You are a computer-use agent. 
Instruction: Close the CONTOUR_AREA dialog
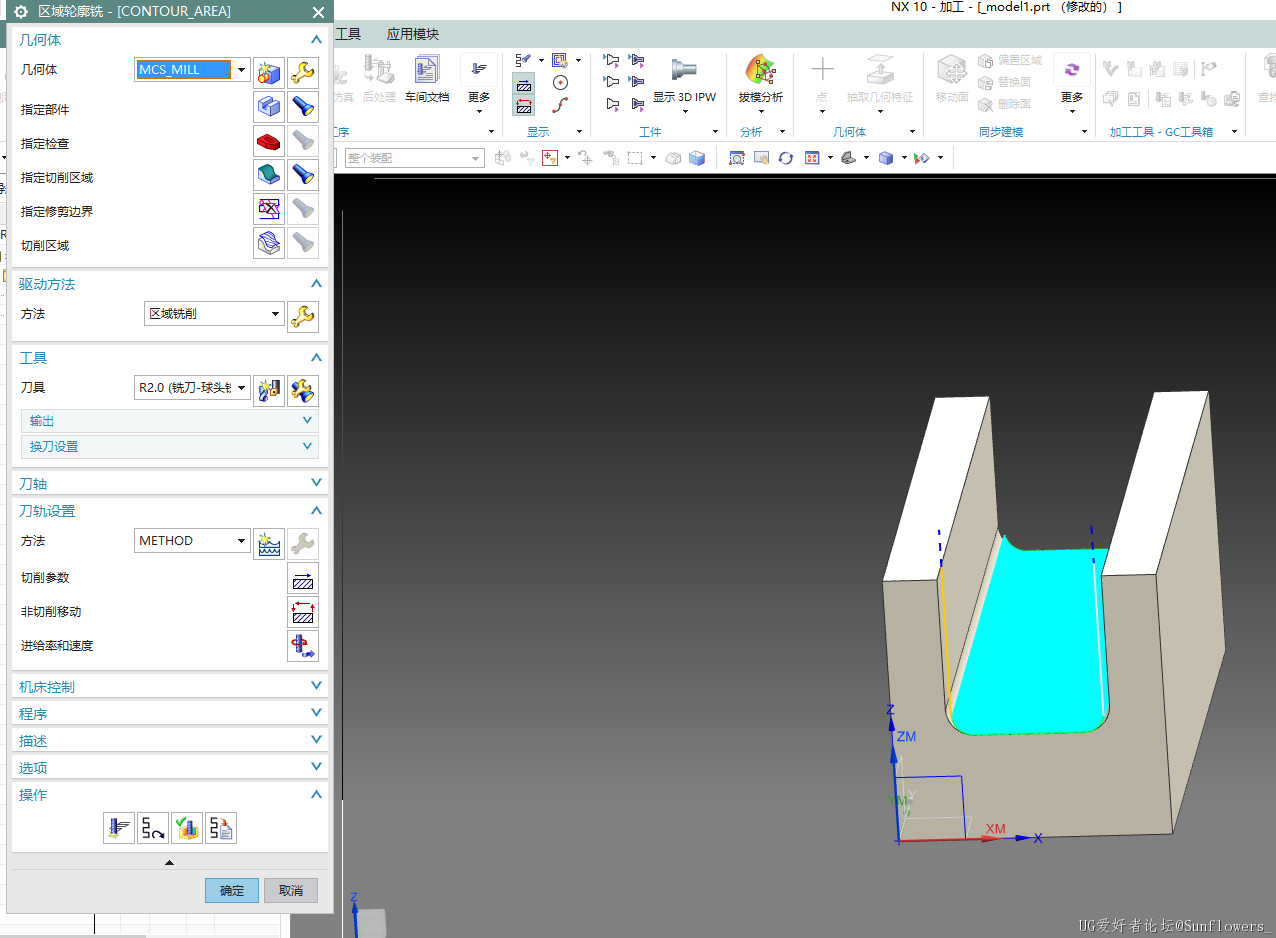tap(318, 12)
